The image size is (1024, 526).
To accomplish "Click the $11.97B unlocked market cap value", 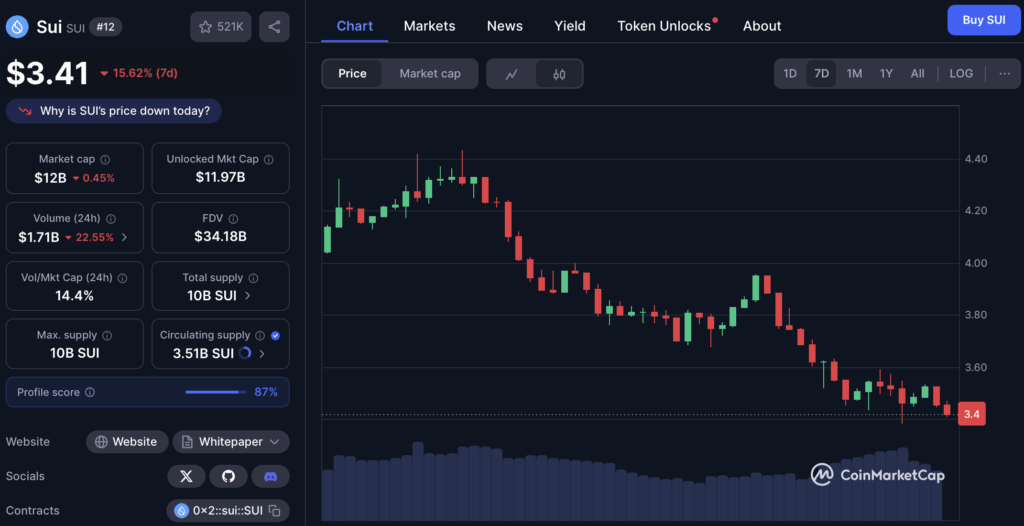I will (220, 177).
